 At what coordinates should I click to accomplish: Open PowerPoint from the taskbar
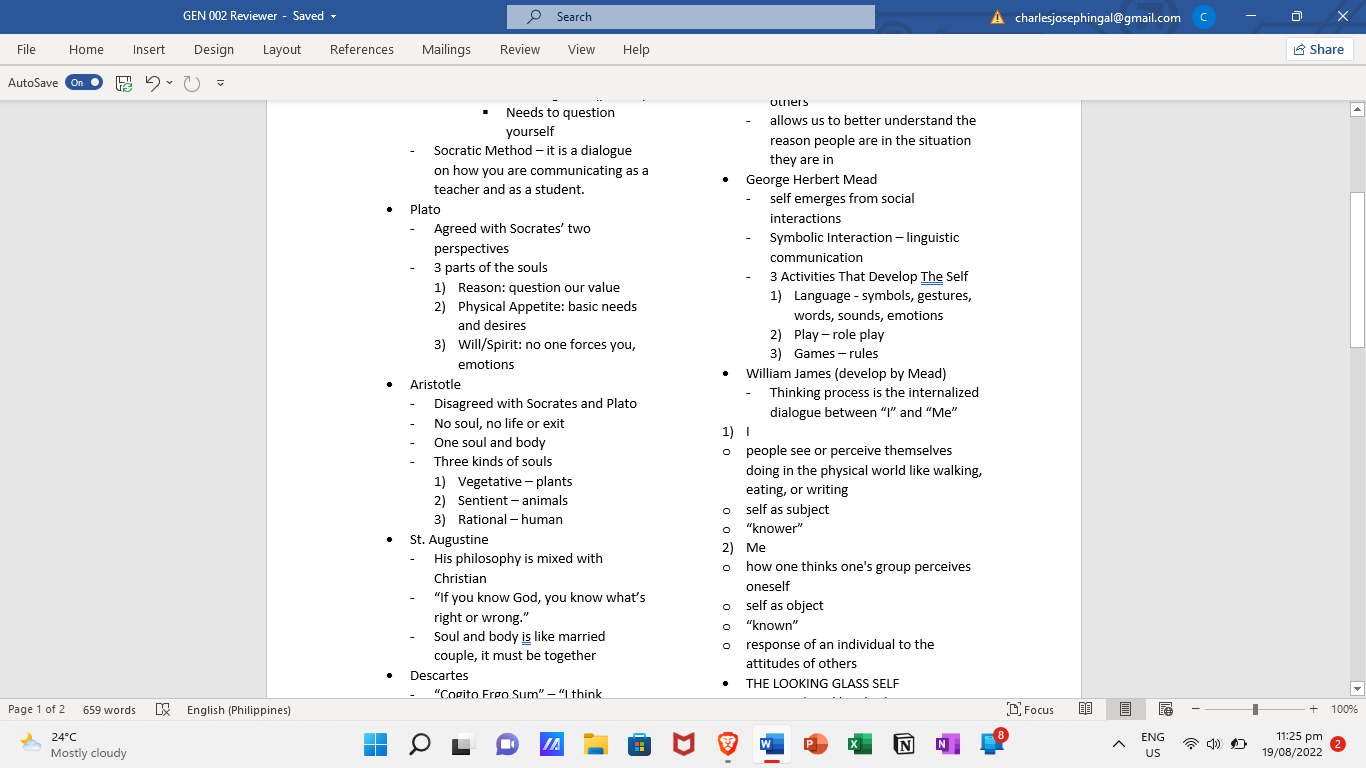[816, 744]
